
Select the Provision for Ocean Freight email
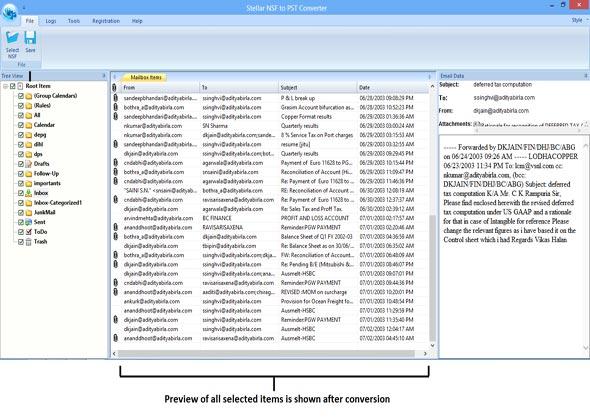point(270,301)
